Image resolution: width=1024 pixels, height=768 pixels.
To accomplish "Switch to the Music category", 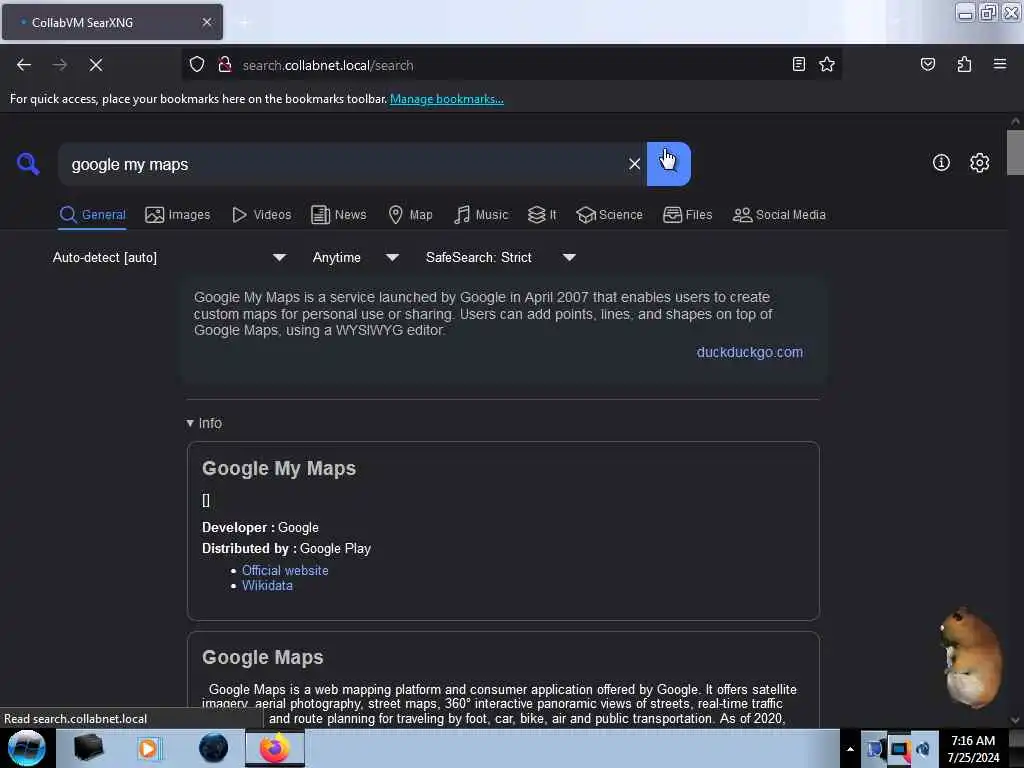I will point(481,215).
